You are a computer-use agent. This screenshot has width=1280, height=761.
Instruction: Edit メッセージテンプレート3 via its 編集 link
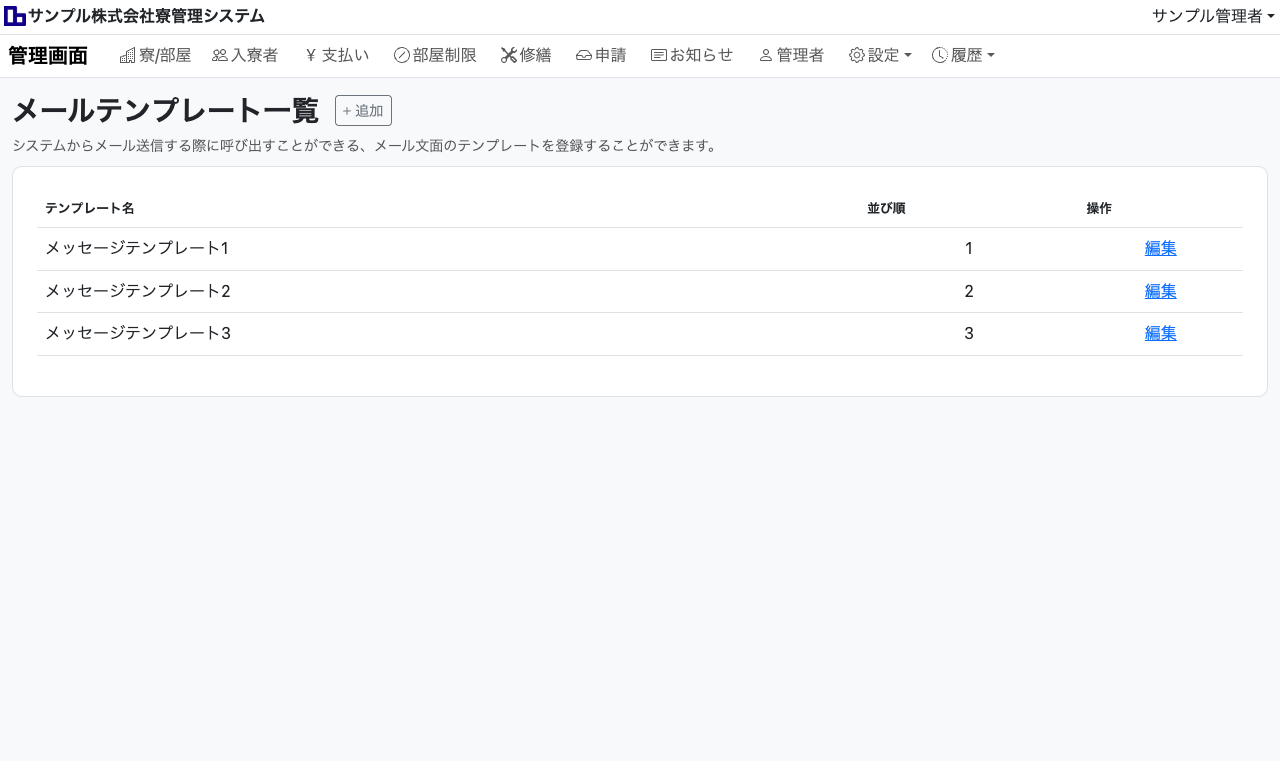[1160, 334]
